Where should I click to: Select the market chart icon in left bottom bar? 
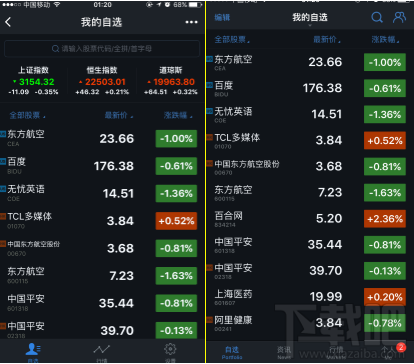pos(102,349)
